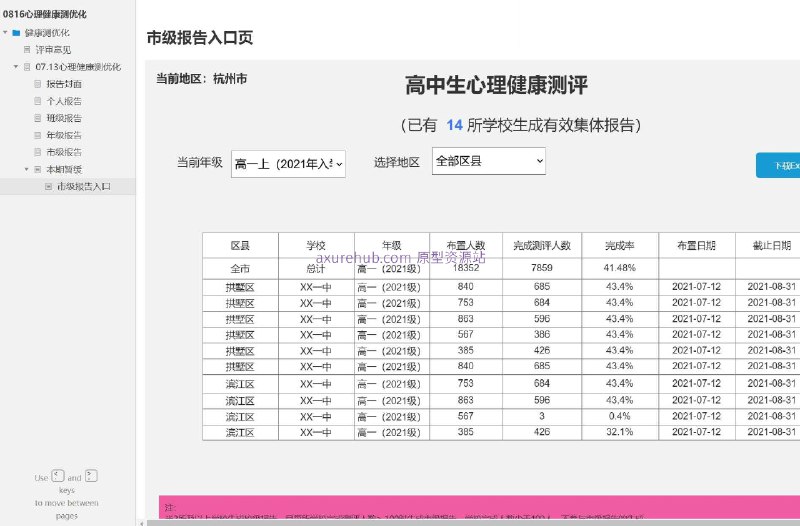Collapse the 07.13心理健康测优化 tree arrow

(16, 67)
